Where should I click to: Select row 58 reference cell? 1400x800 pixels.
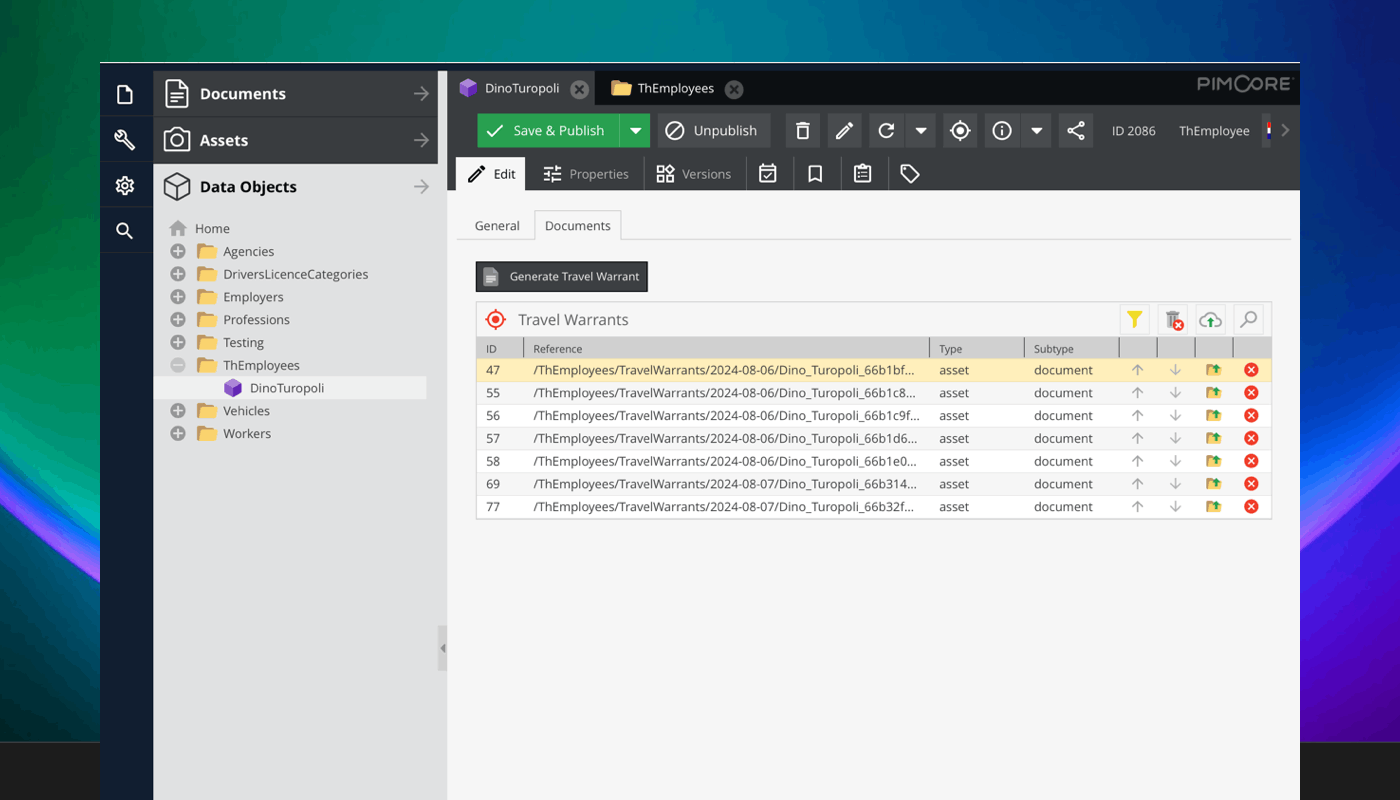727,461
